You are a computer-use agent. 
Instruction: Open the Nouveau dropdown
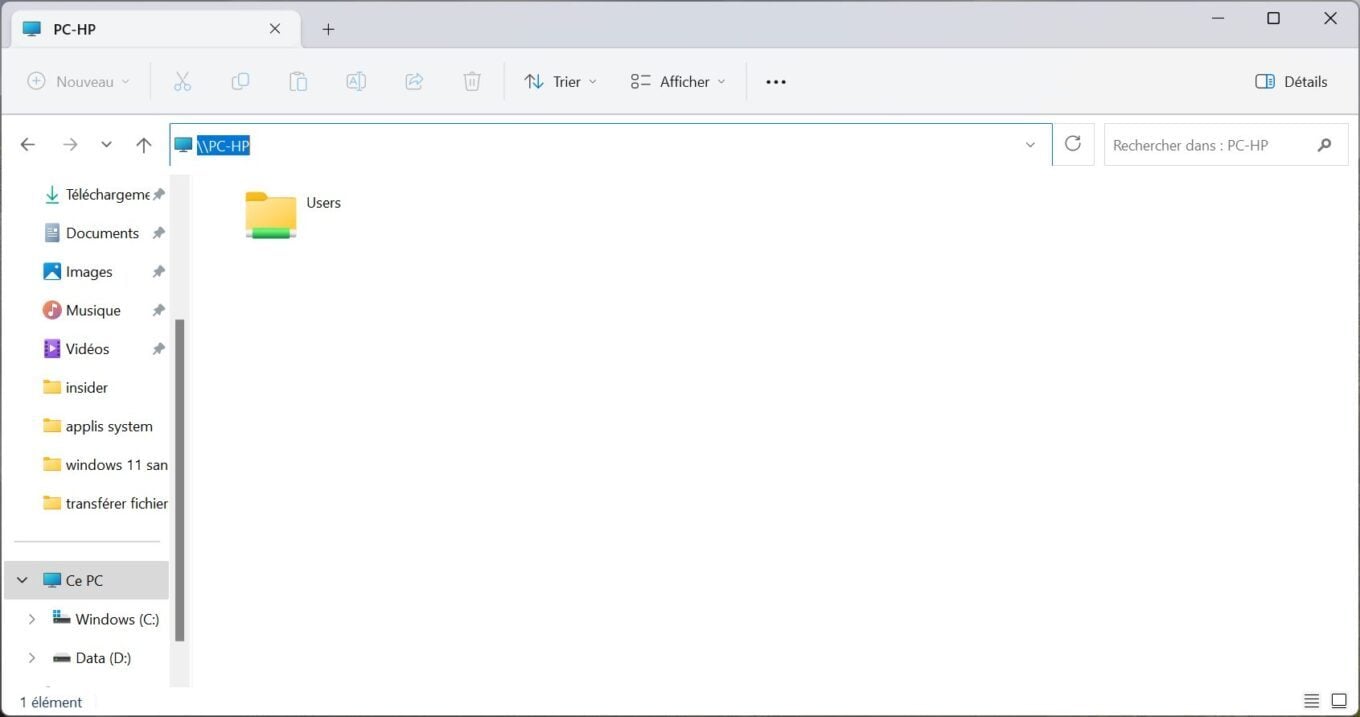tap(78, 82)
